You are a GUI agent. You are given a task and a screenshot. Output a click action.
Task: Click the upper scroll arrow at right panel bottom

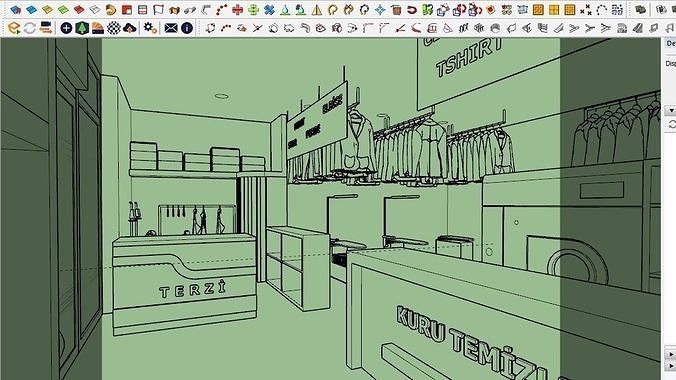click(x=671, y=354)
